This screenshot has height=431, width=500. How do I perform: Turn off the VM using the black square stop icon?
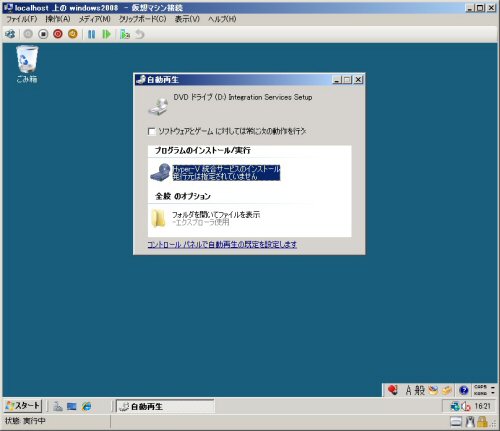pos(43,34)
